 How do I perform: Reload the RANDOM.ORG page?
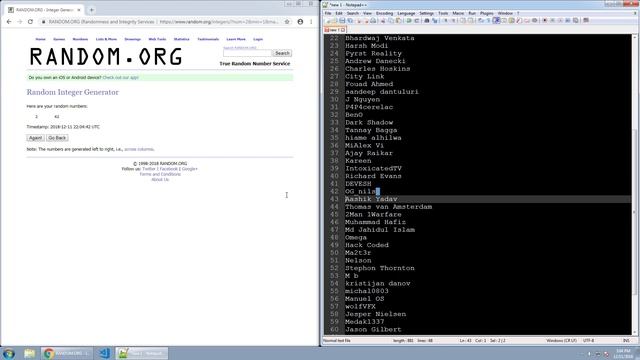(x=30, y=22)
